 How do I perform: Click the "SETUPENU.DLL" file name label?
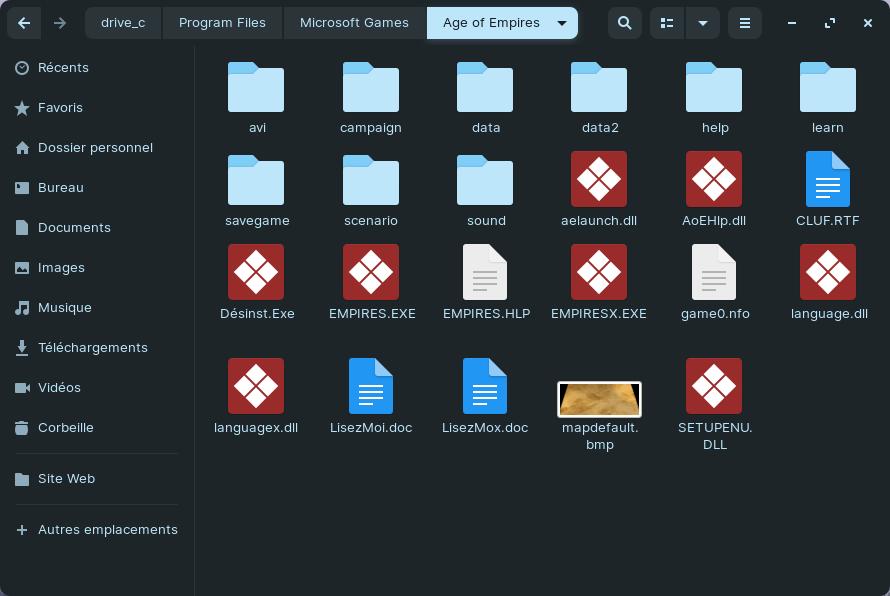point(715,436)
